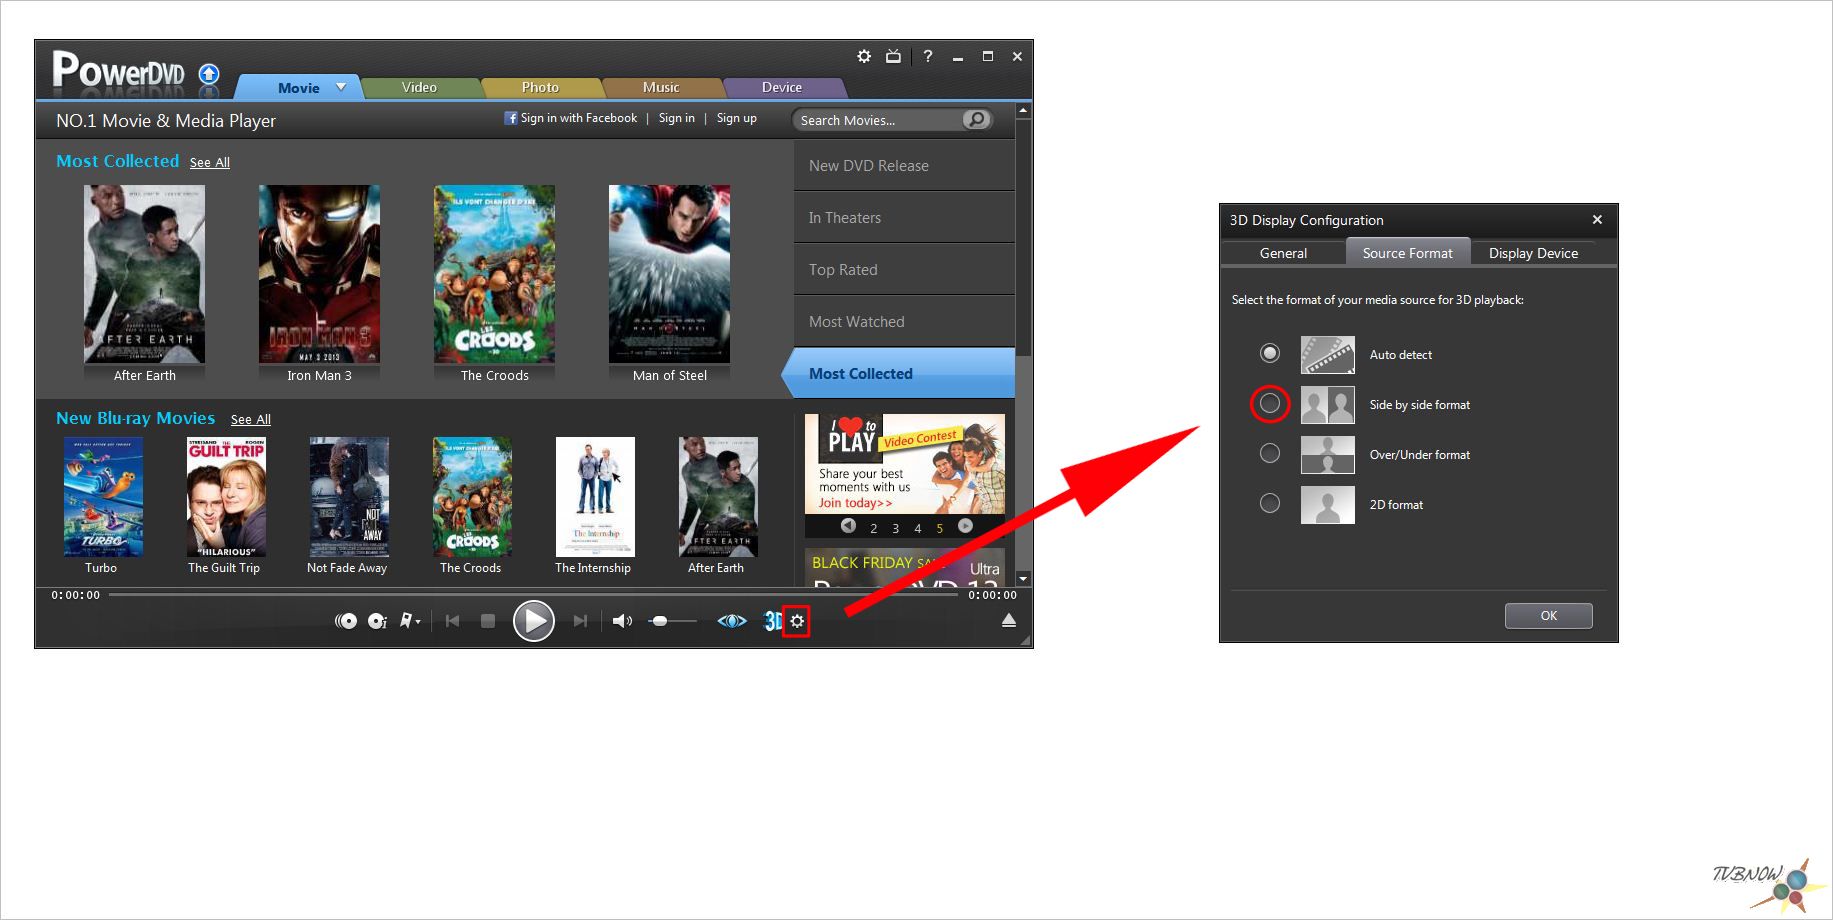Click Sign in with Facebook
The image size is (1833, 920).
(578, 118)
